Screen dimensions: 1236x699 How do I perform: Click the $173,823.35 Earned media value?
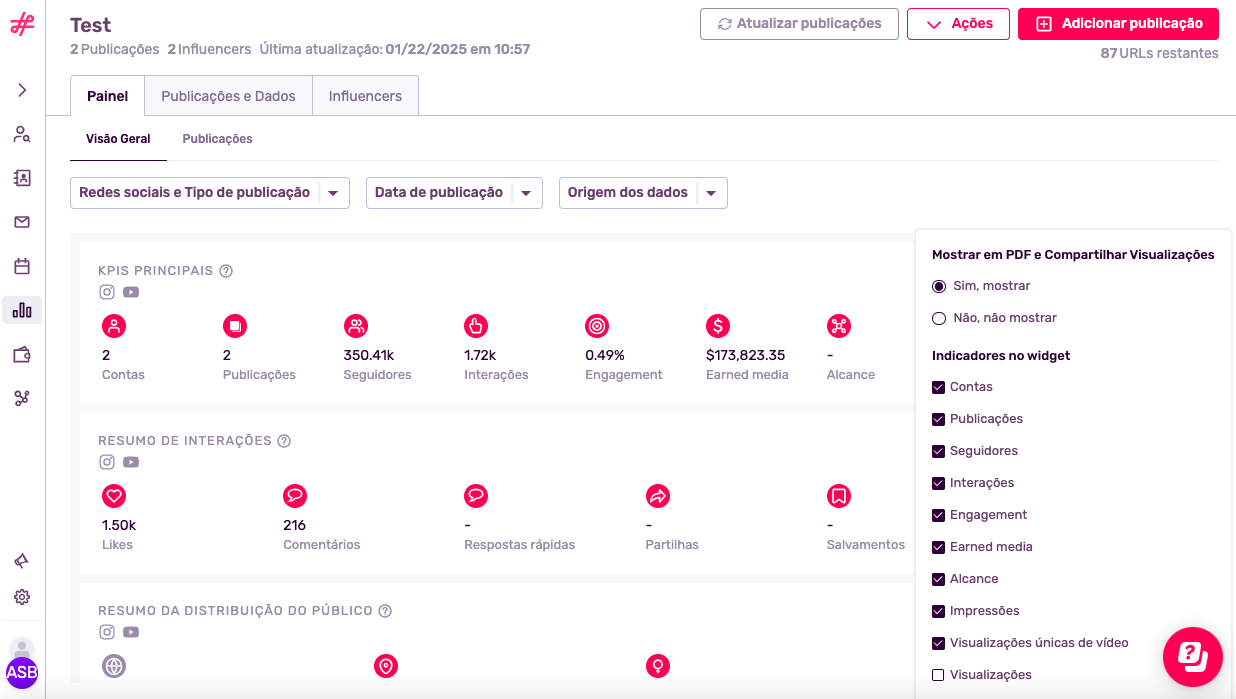tap(745, 355)
